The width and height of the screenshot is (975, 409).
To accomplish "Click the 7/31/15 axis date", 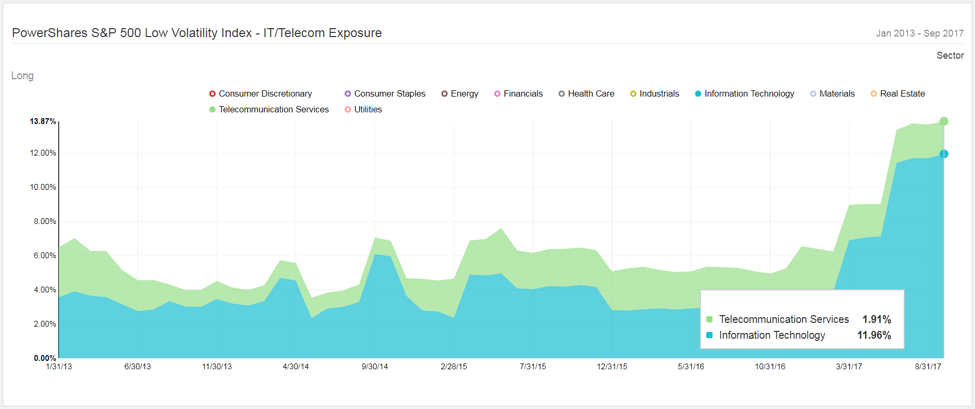I will (x=533, y=367).
